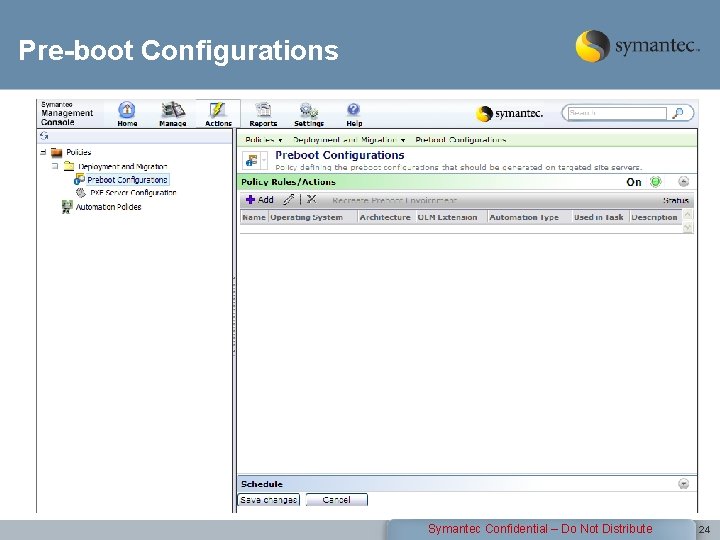The width and height of the screenshot is (720, 540).
Task: Collapse the Policies tree node
Action: click(x=43, y=152)
